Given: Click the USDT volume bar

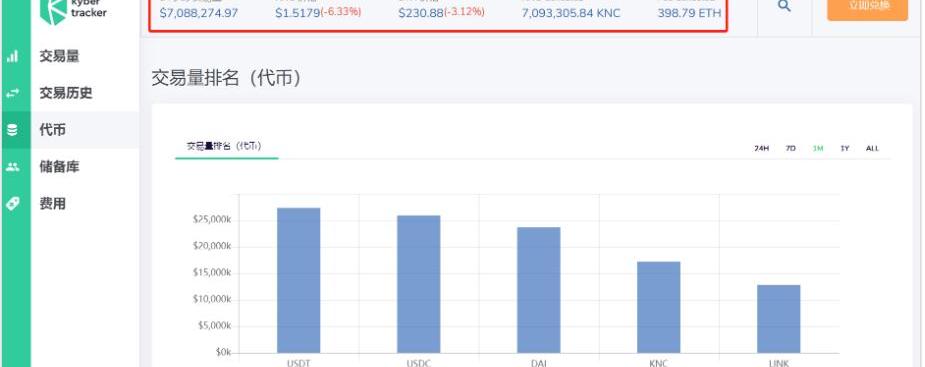Looking at the screenshot, I should (299, 280).
